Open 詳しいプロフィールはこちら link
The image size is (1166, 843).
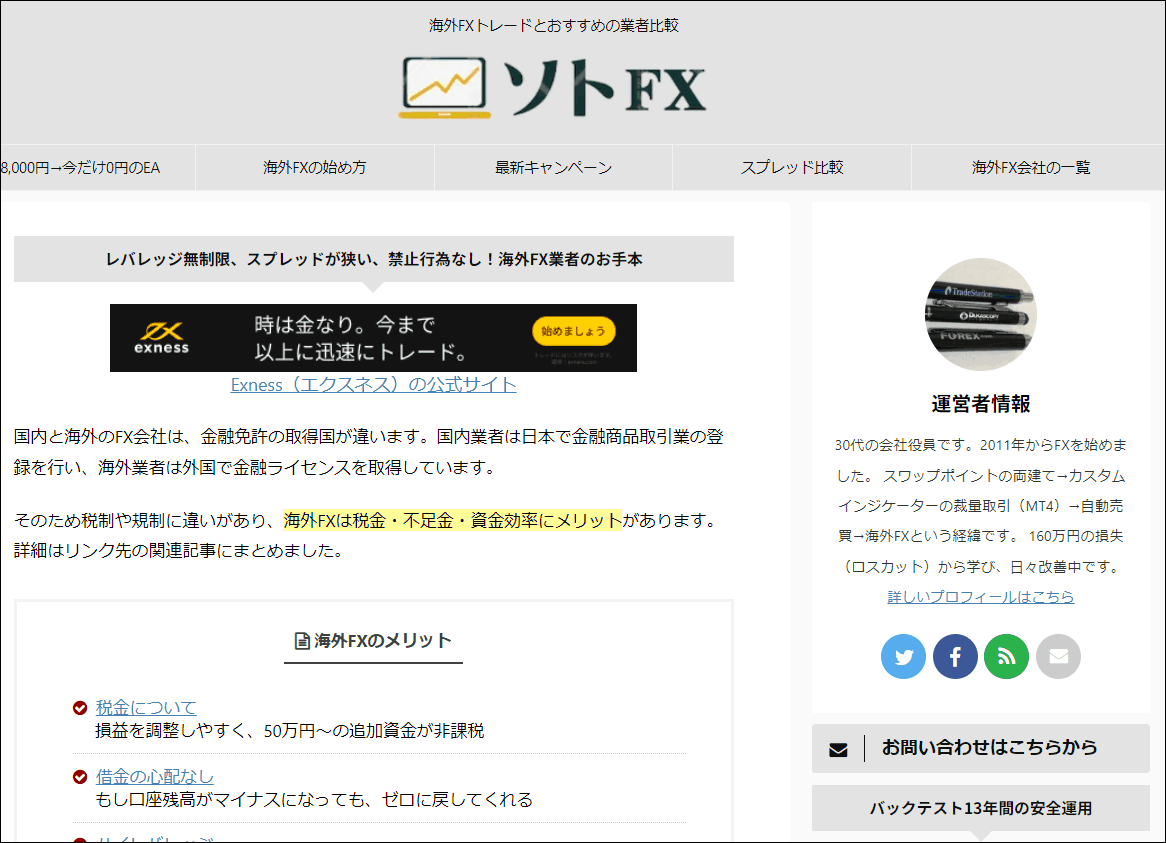pyautogui.click(x=980, y=597)
